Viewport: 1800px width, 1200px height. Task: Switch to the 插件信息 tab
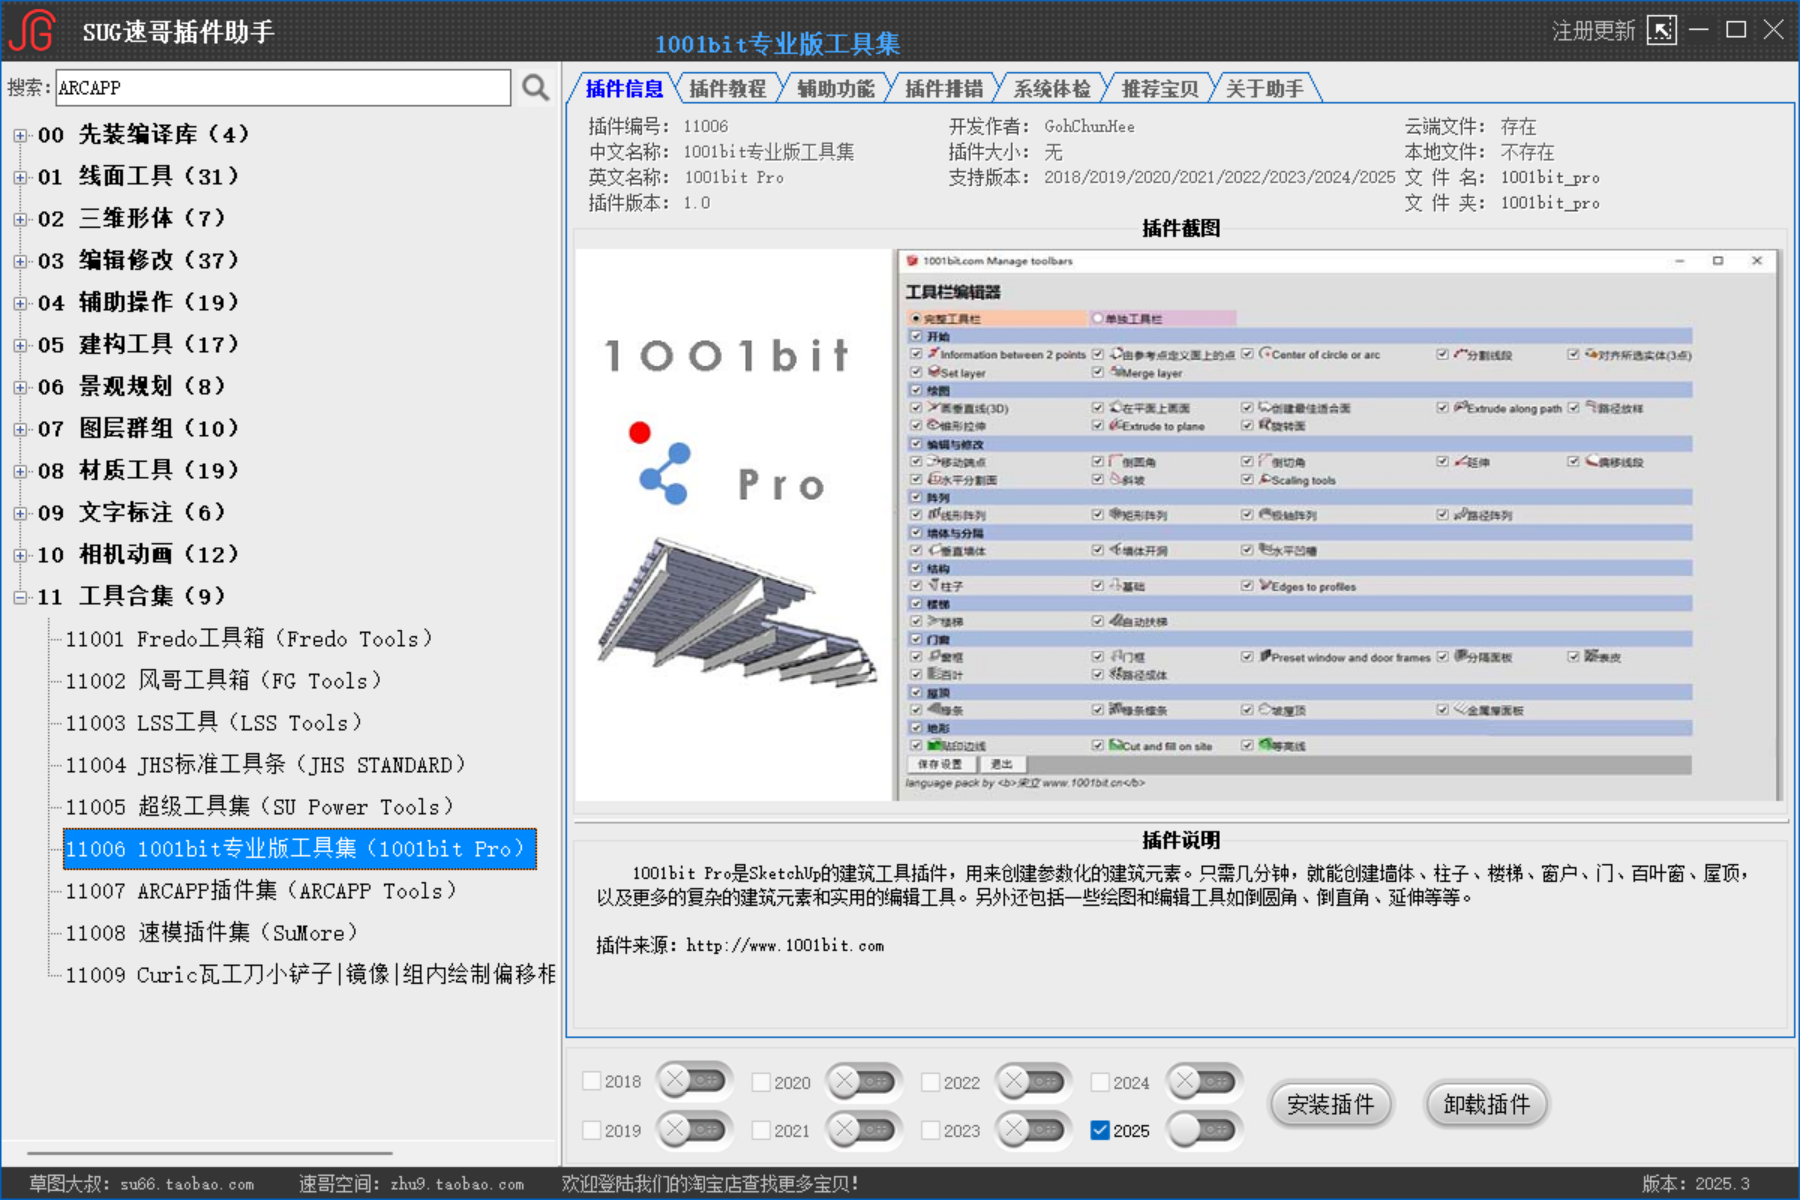(x=624, y=89)
